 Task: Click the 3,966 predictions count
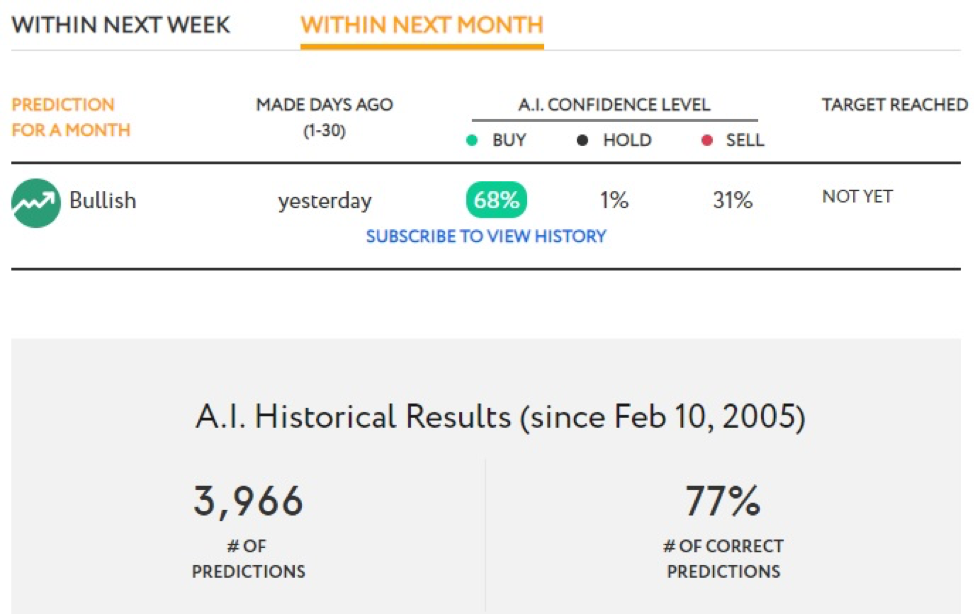coord(248,502)
